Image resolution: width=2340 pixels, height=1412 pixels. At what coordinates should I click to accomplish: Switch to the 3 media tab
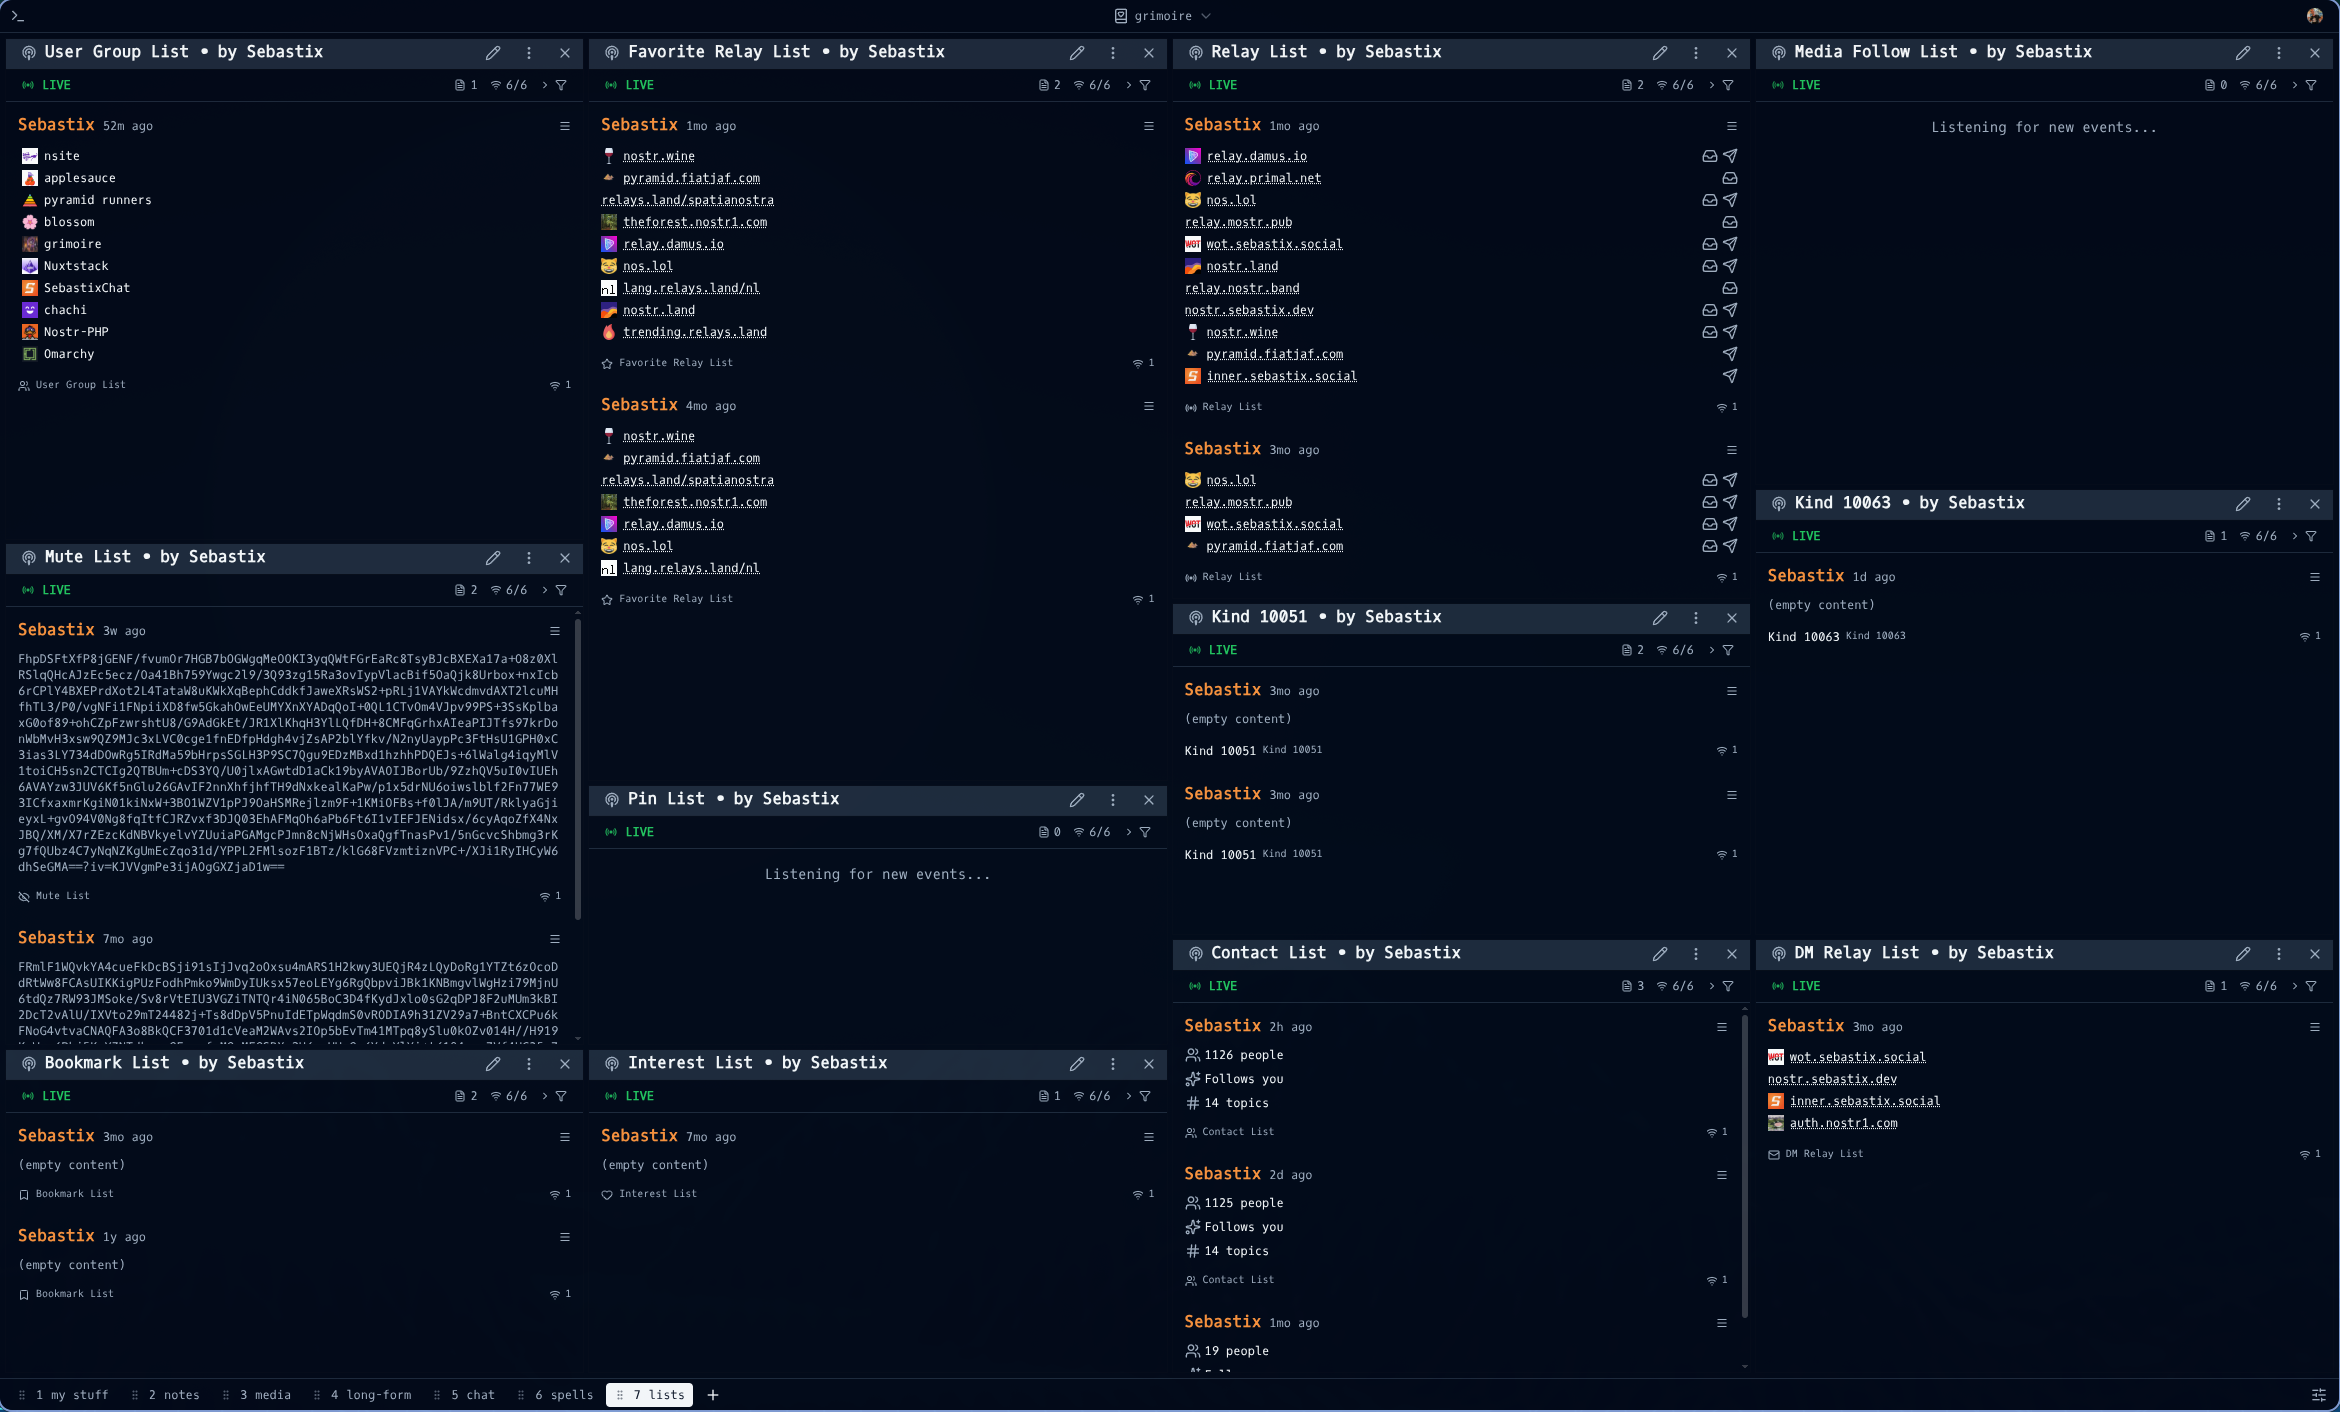[264, 1395]
